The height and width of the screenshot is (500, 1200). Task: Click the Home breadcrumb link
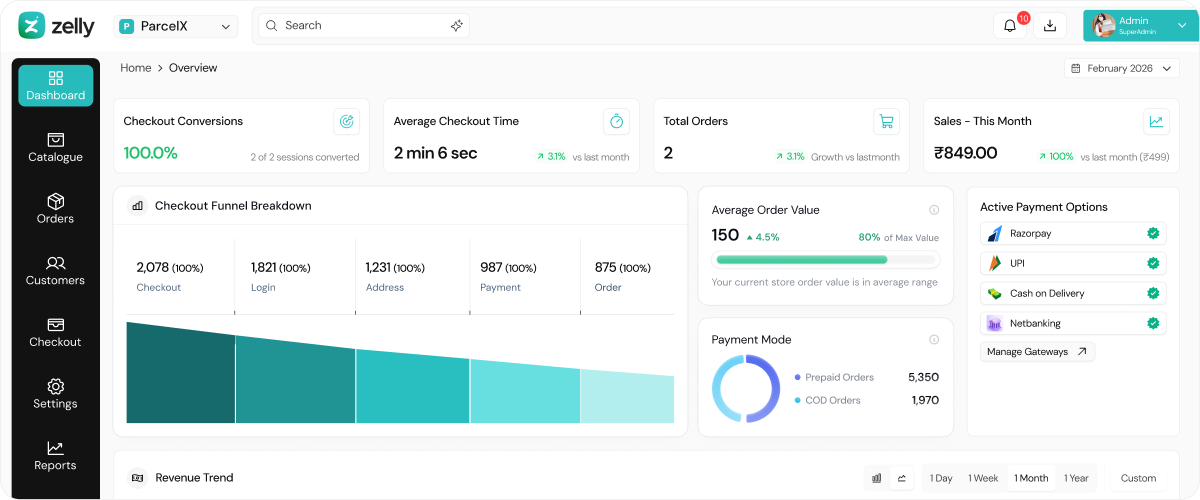coord(136,68)
